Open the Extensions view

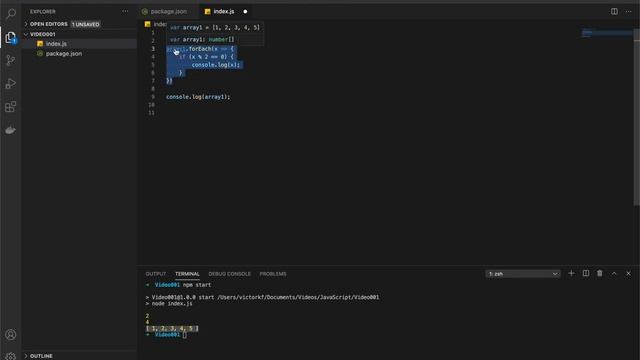tap(11, 107)
